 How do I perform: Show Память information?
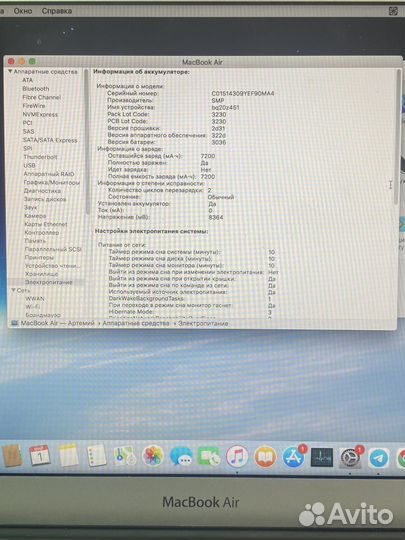click(35, 241)
